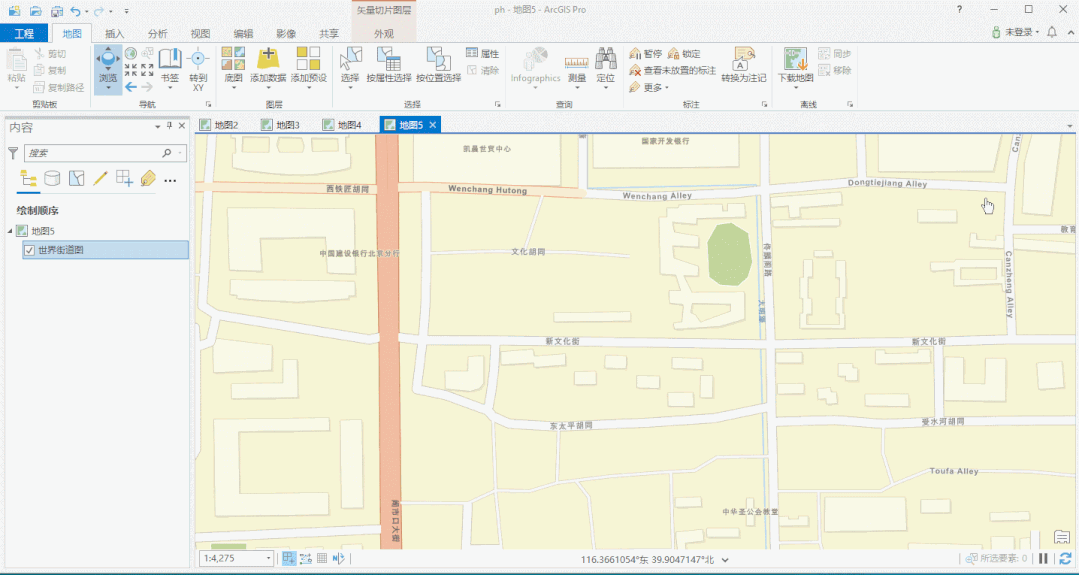Click the Contents 搜索 search field
This screenshot has height=575, width=1079.
(105, 153)
